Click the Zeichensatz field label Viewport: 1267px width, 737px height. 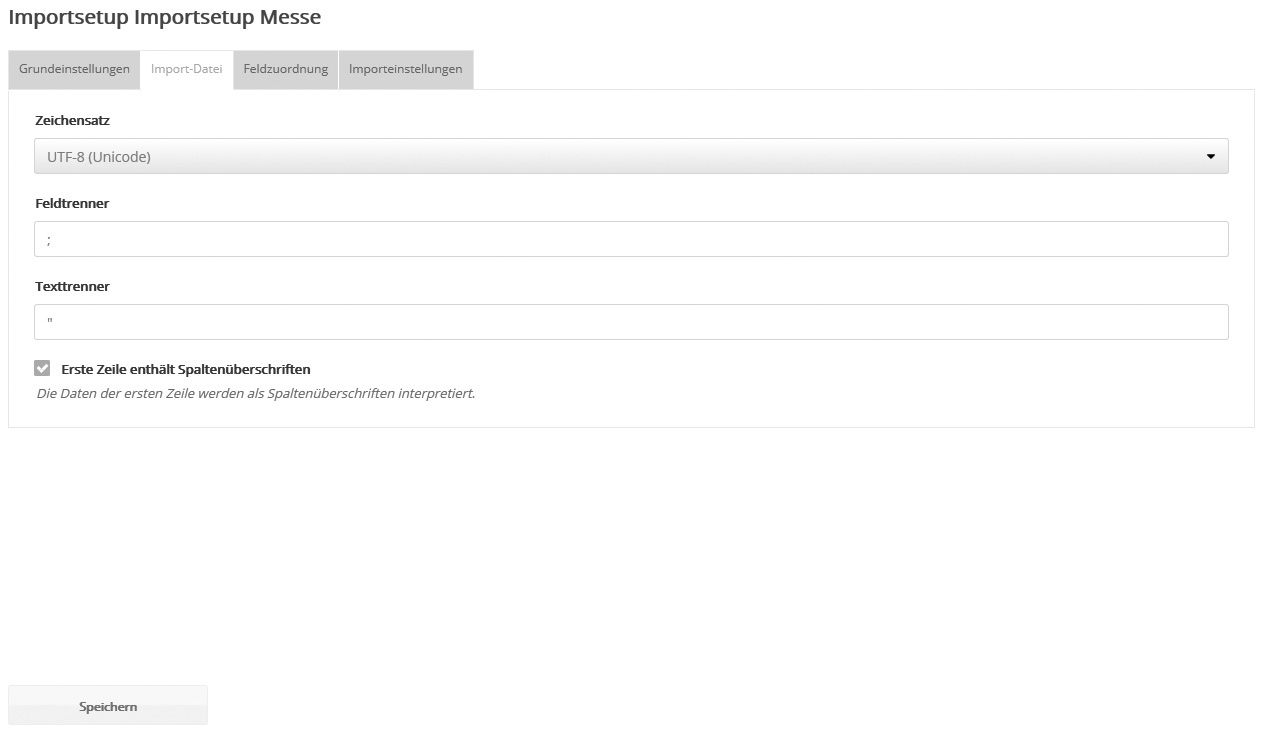pyautogui.click(x=72, y=120)
